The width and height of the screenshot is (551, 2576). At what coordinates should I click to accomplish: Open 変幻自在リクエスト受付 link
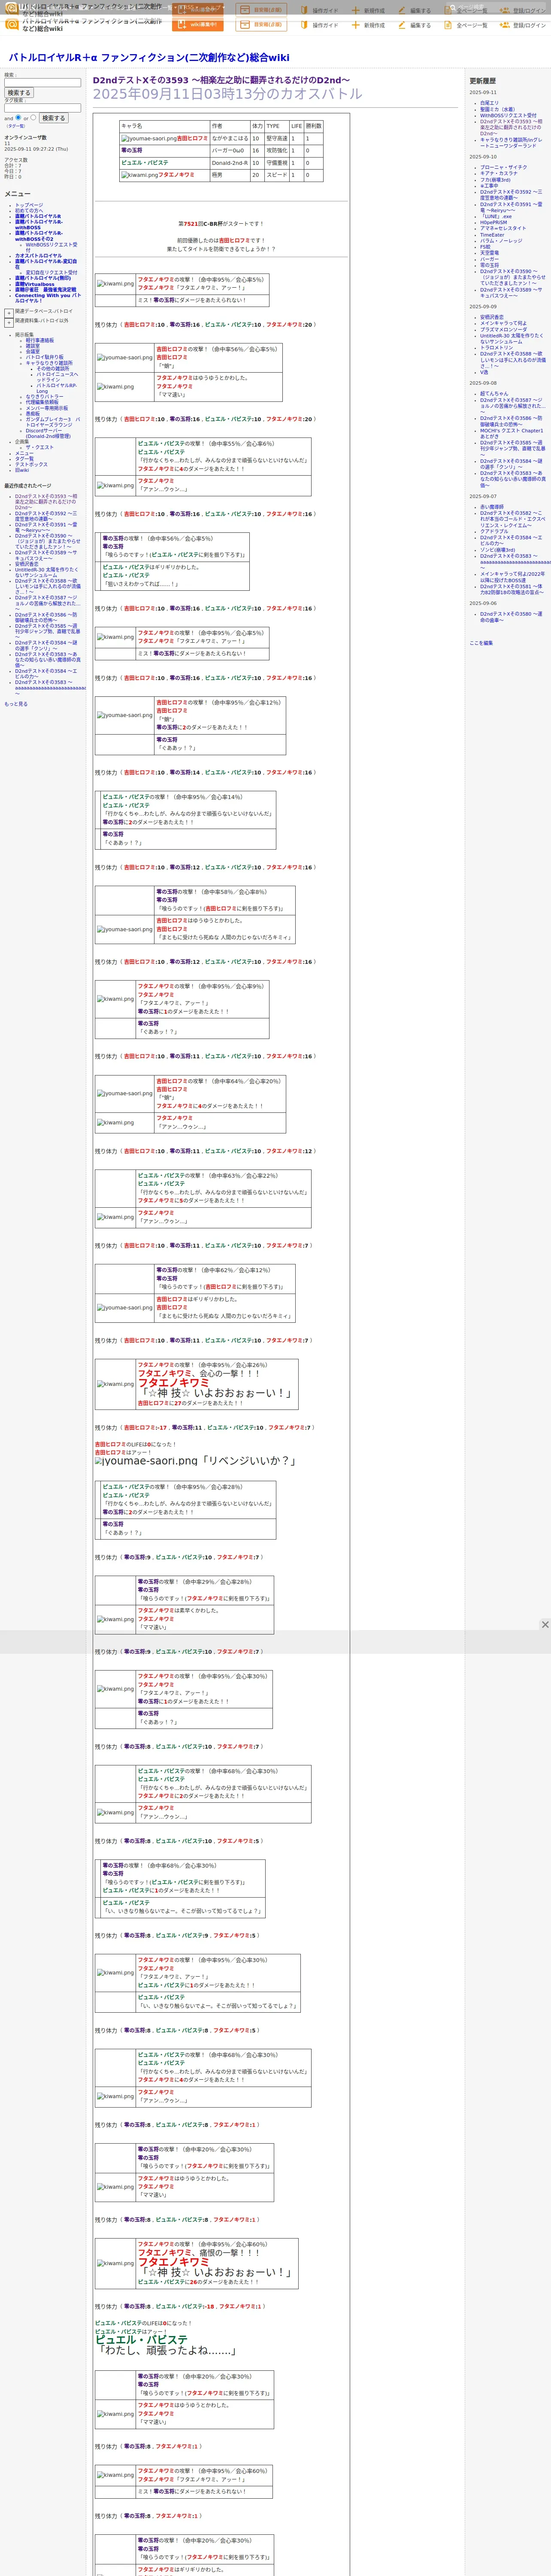[51, 273]
